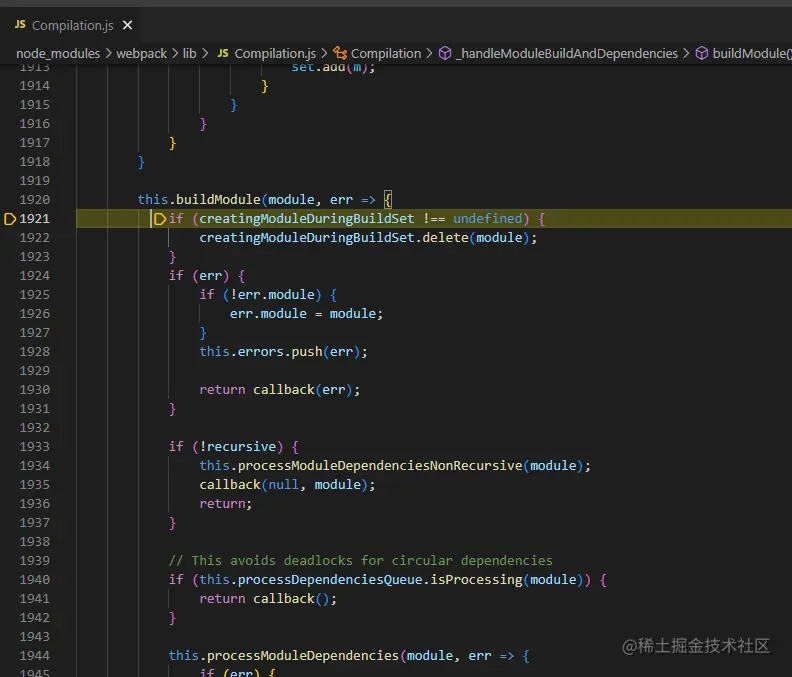Click 'return callback();' on line 1941
The image size is (792, 677).
tap(268, 599)
